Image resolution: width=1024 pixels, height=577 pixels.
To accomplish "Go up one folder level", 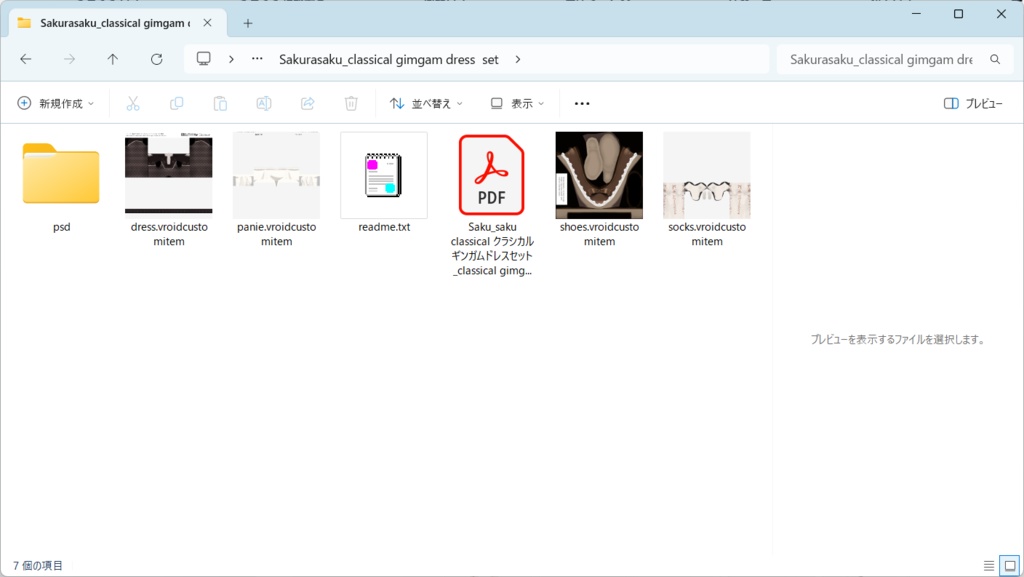I will 112,59.
